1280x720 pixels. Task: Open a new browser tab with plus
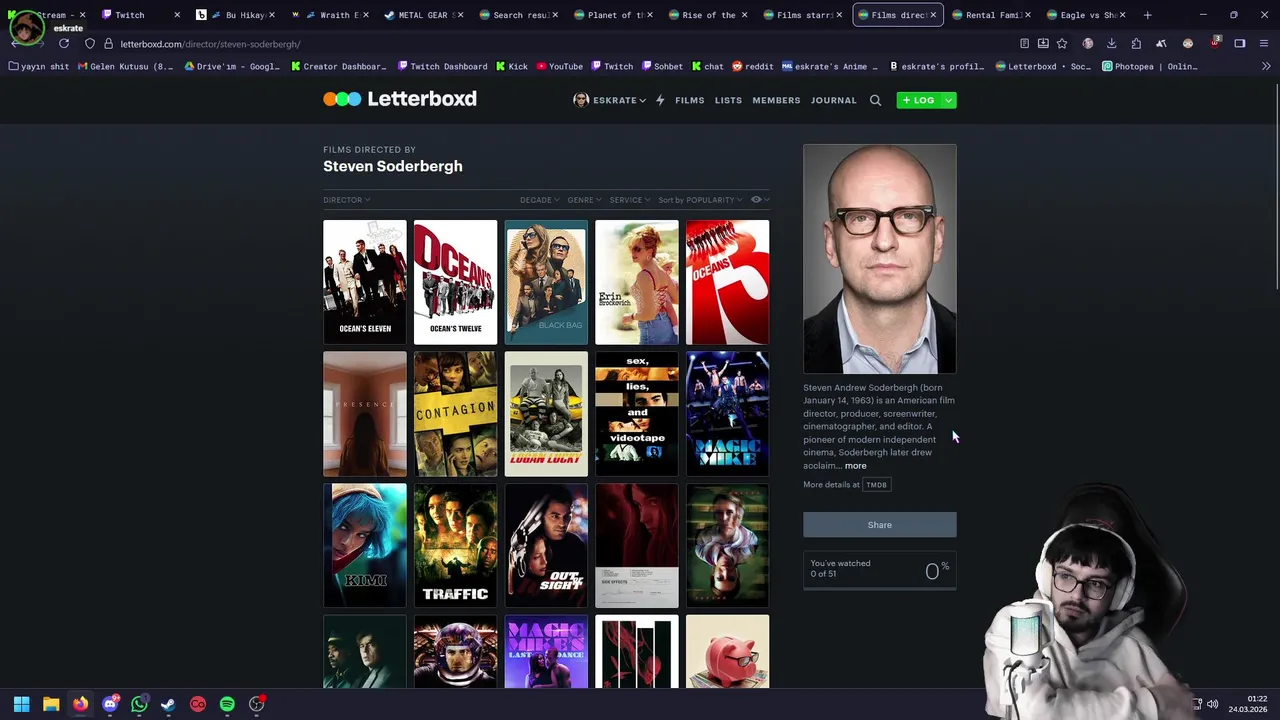pos(1147,15)
